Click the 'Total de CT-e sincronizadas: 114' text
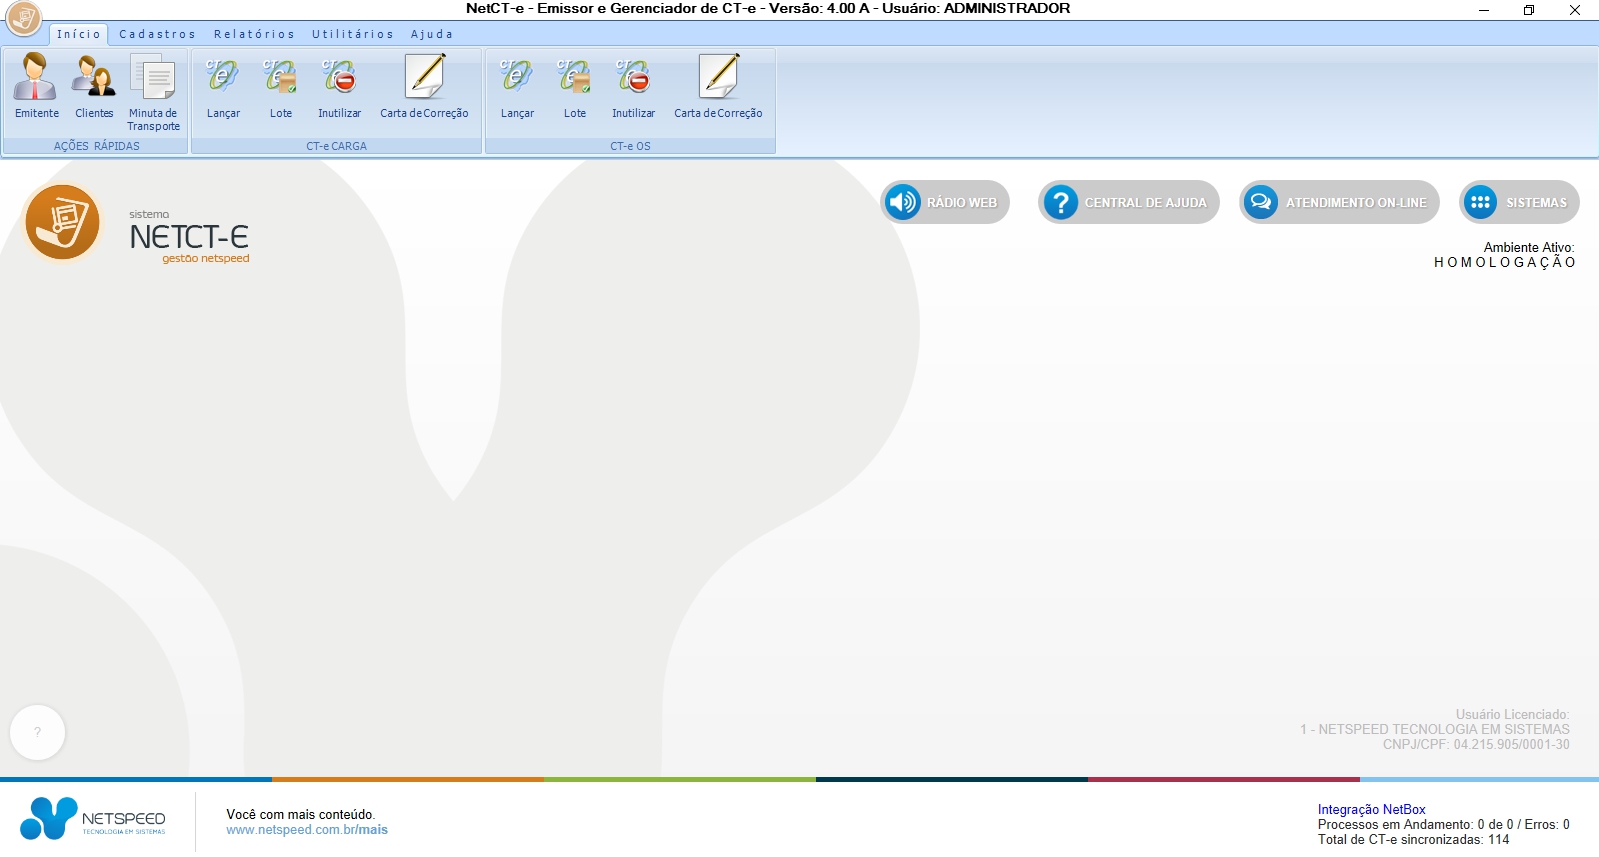 [1413, 840]
